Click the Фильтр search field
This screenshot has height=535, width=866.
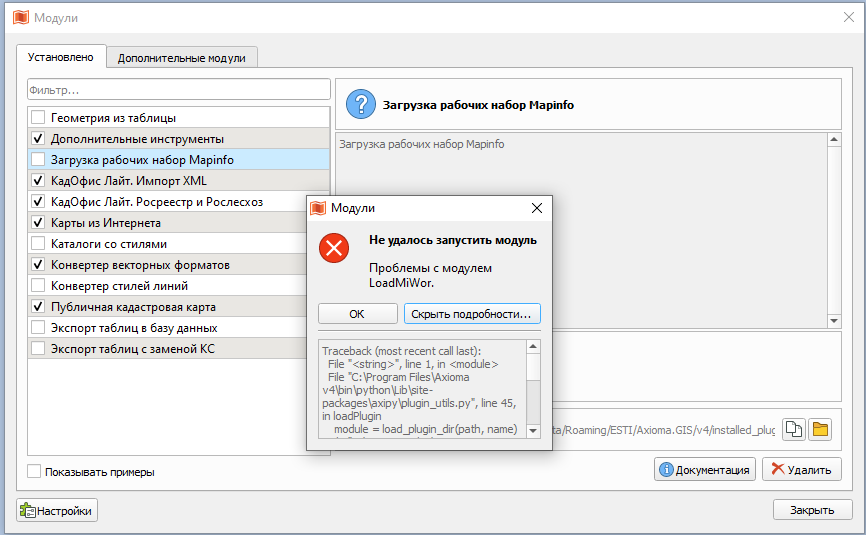[x=178, y=90]
